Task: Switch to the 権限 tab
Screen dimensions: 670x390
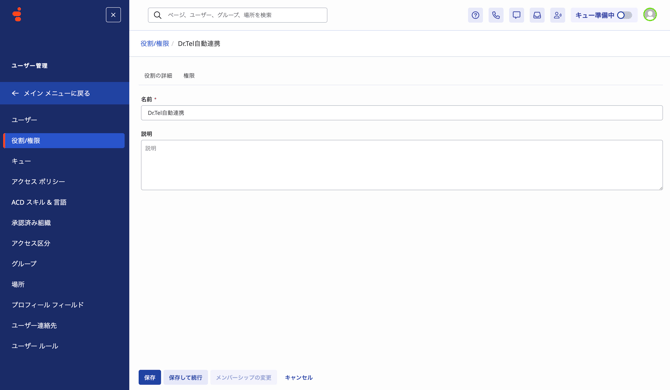Action: tap(189, 76)
